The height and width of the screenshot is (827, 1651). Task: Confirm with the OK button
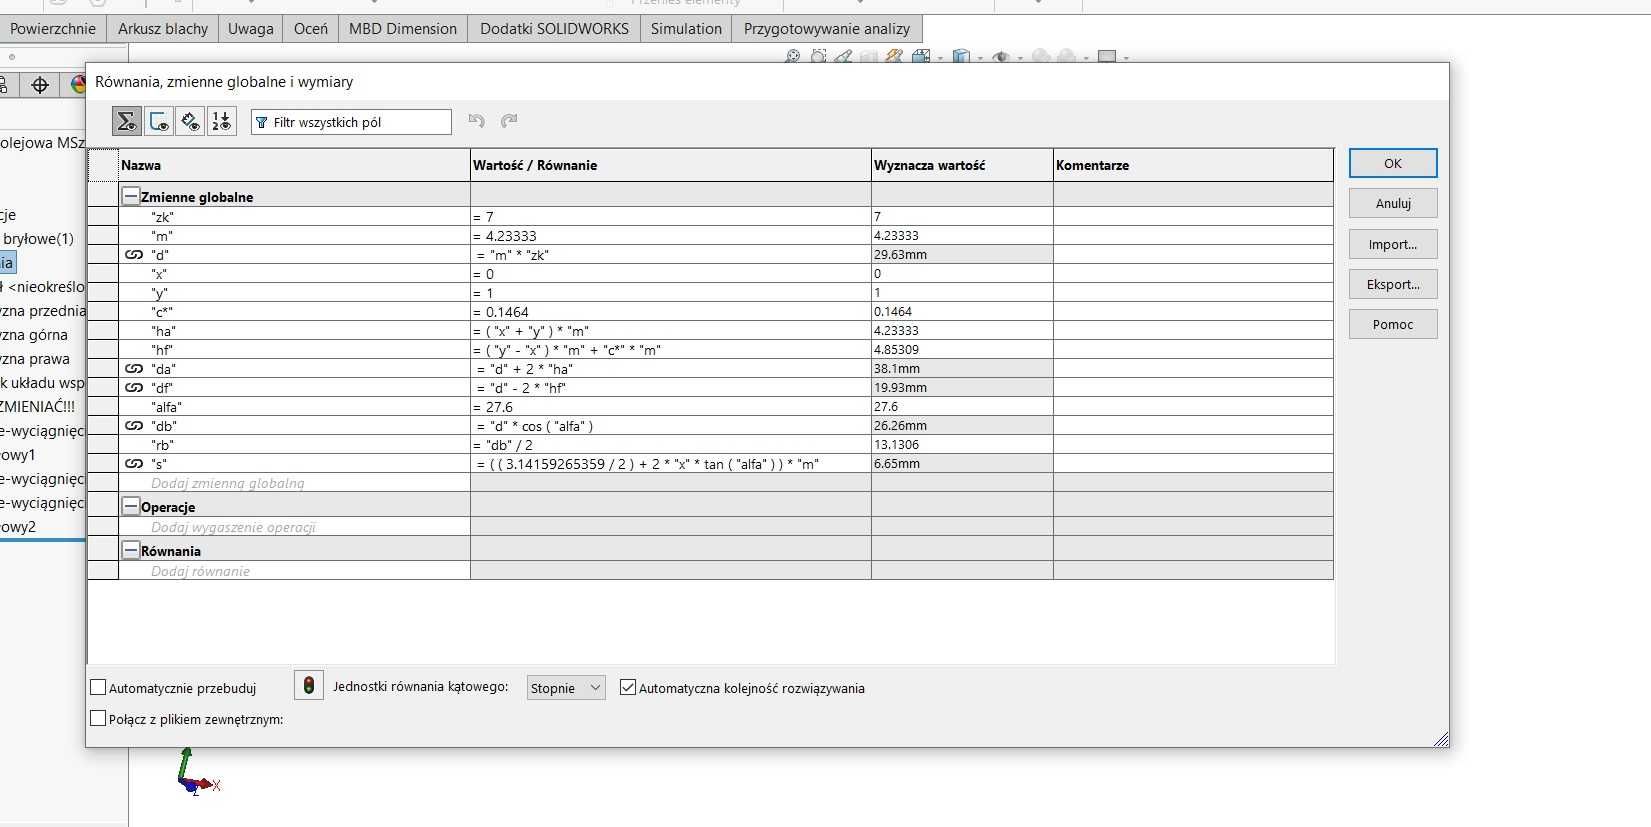coord(1393,163)
